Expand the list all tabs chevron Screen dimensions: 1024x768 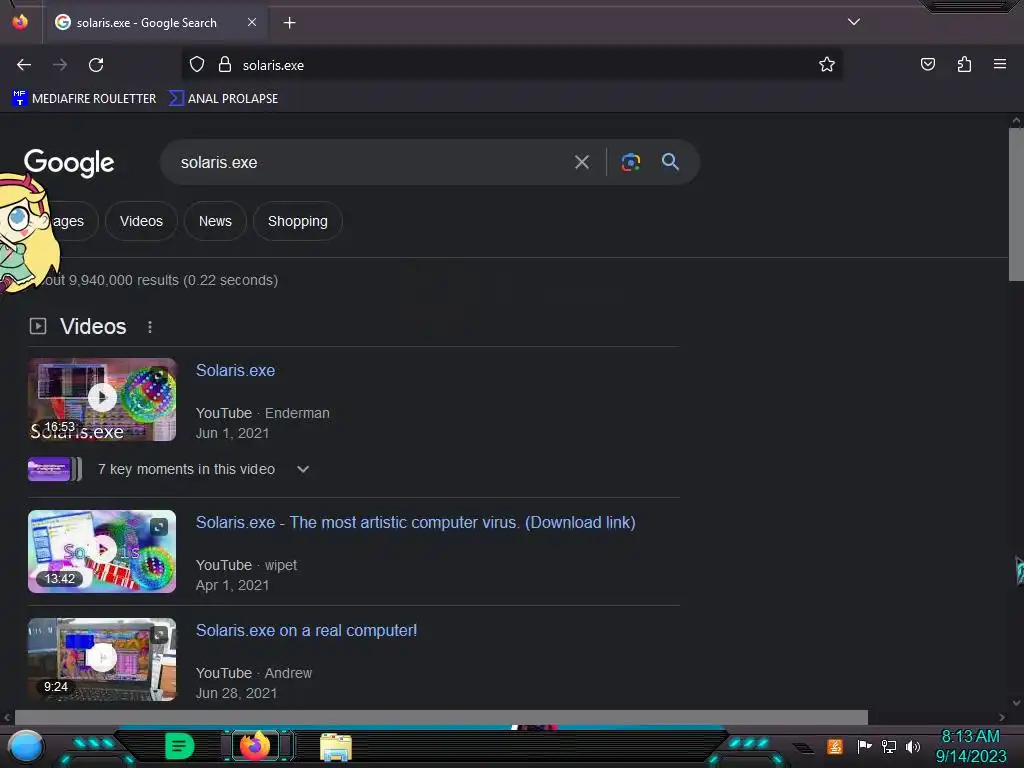point(854,22)
